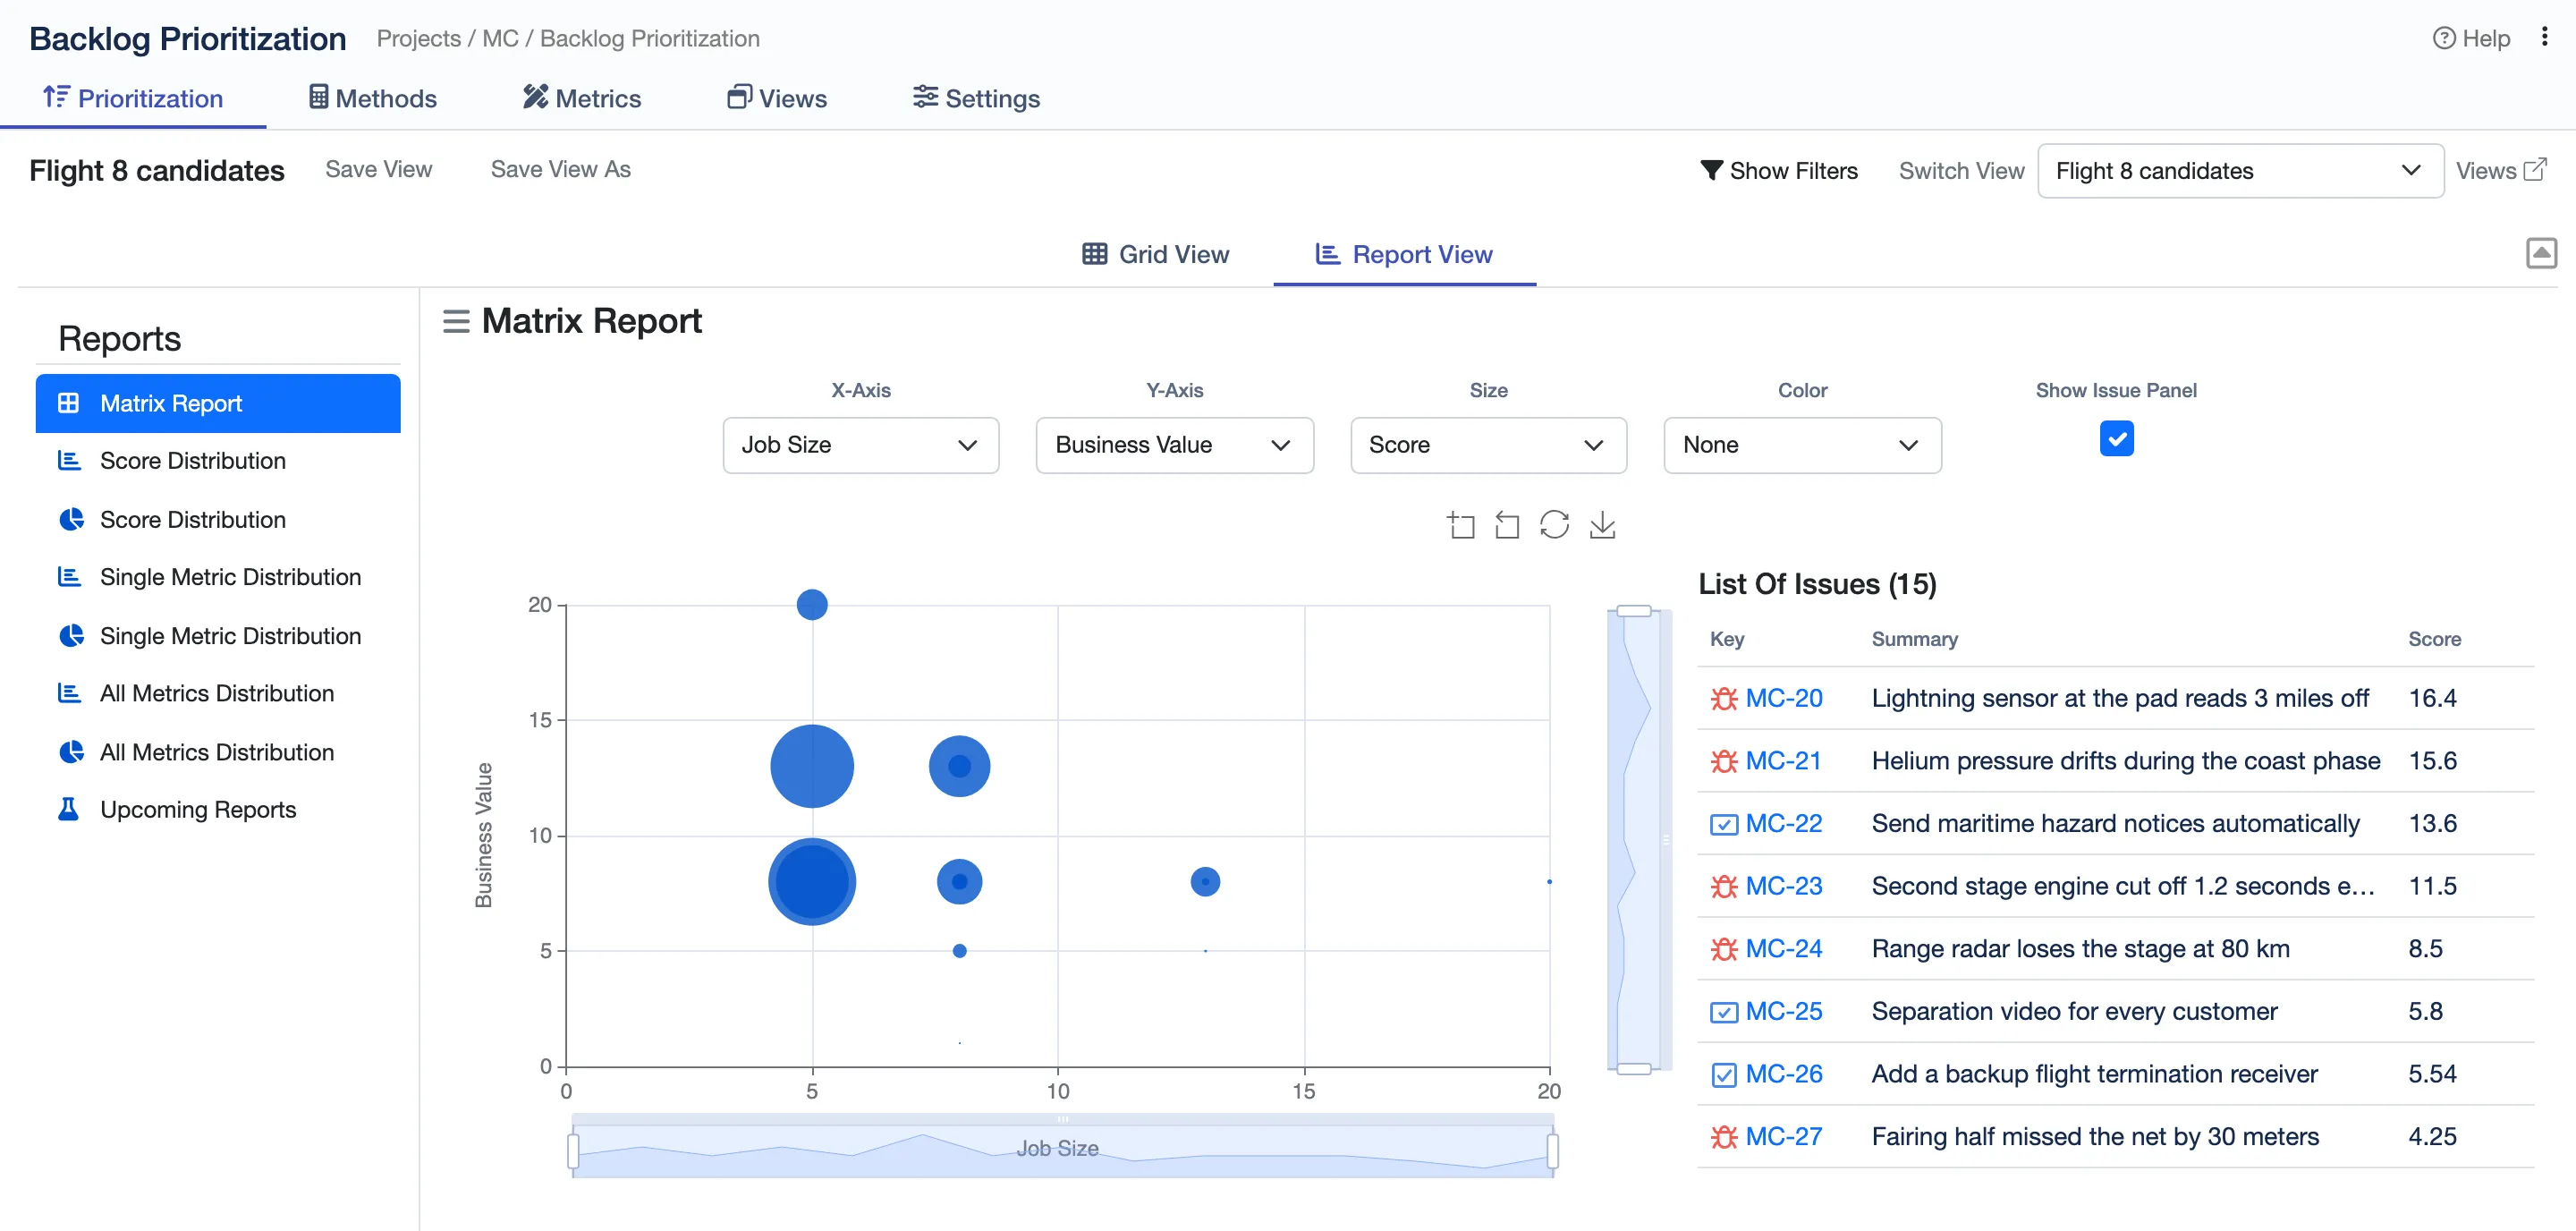Switch to the Metrics tab

(582, 98)
